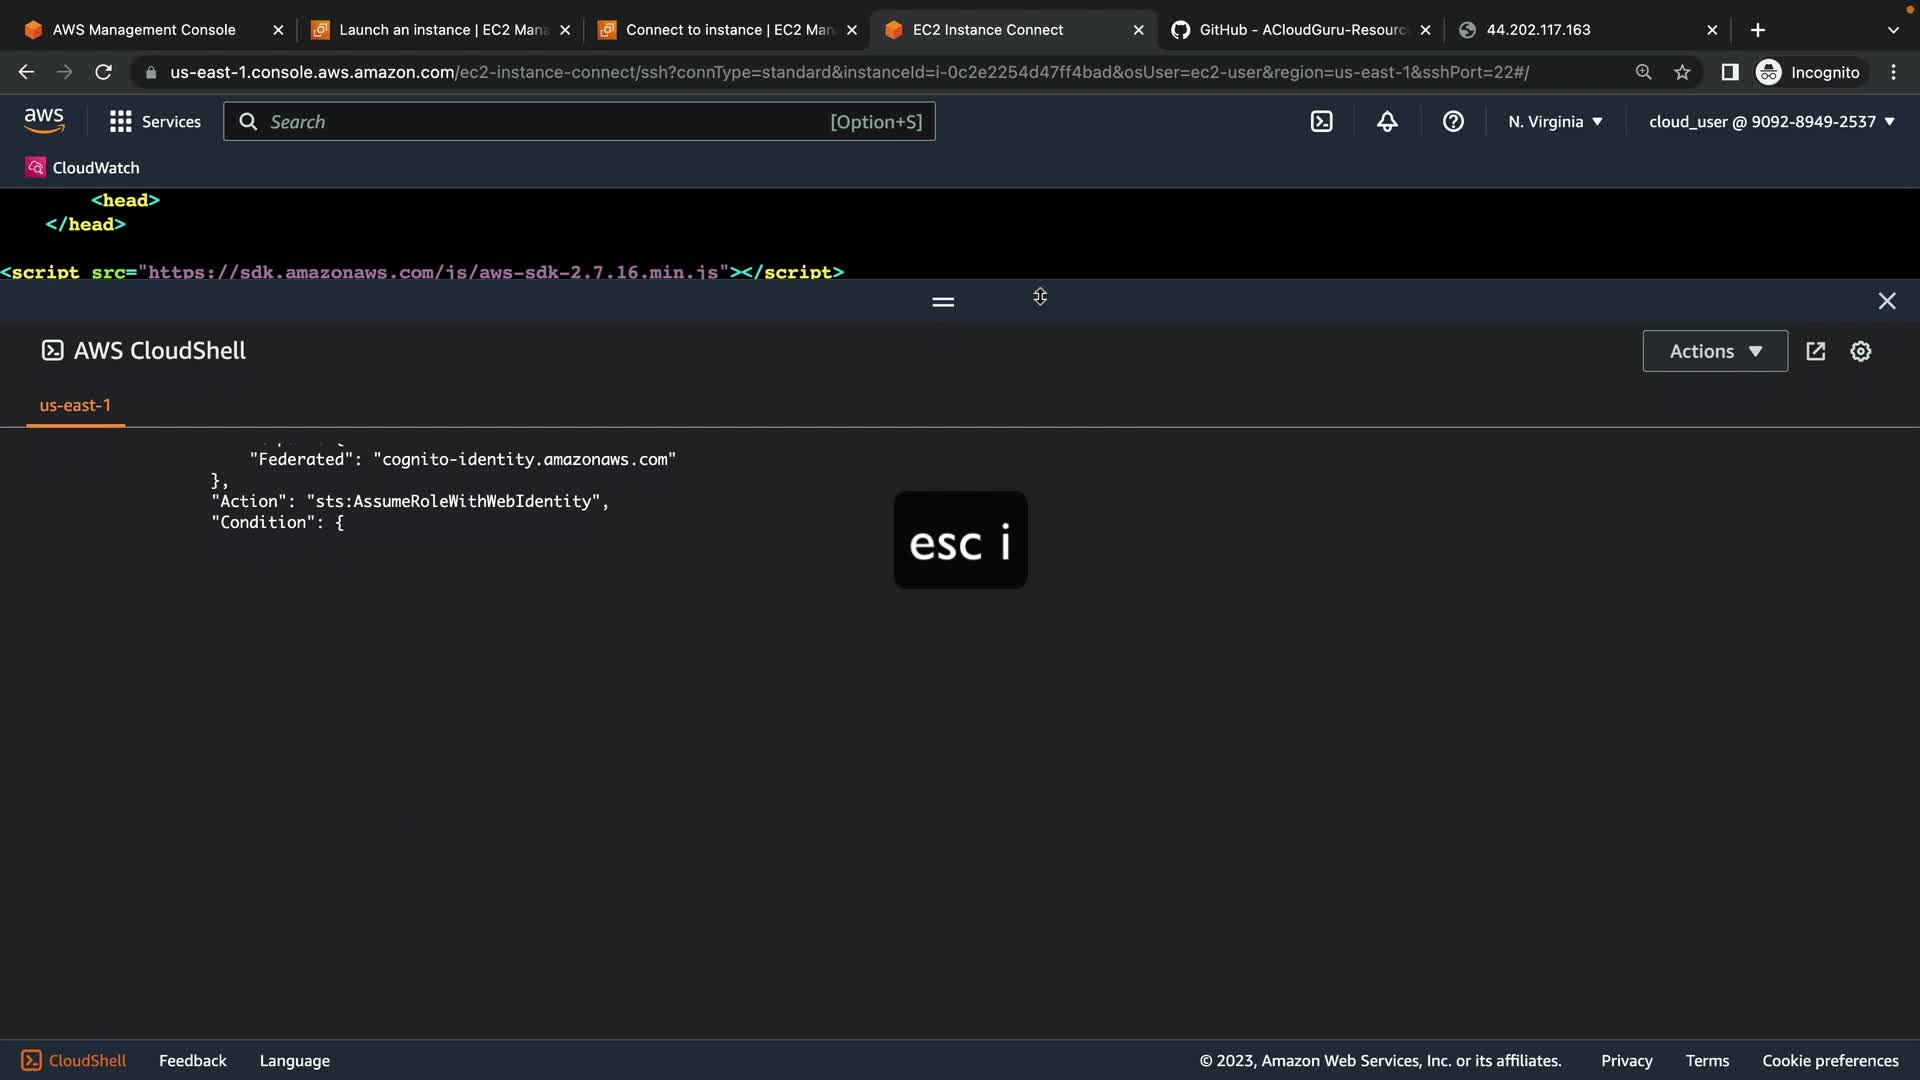Expand the CloudShell Actions dropdown
The width and height of the screenshot is (1920, 1080).
[1714, 351]
